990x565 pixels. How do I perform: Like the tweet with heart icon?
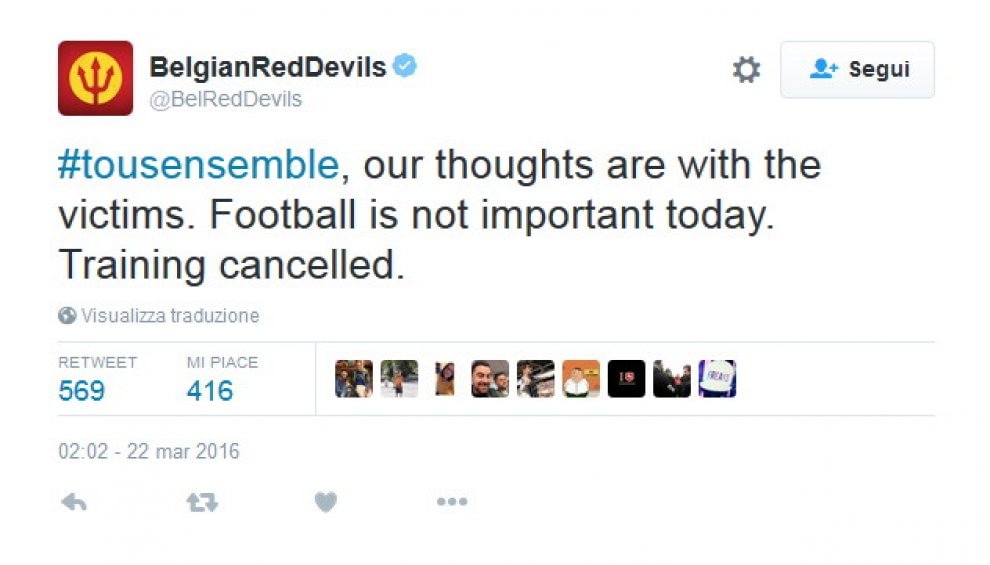click(326, 503)
